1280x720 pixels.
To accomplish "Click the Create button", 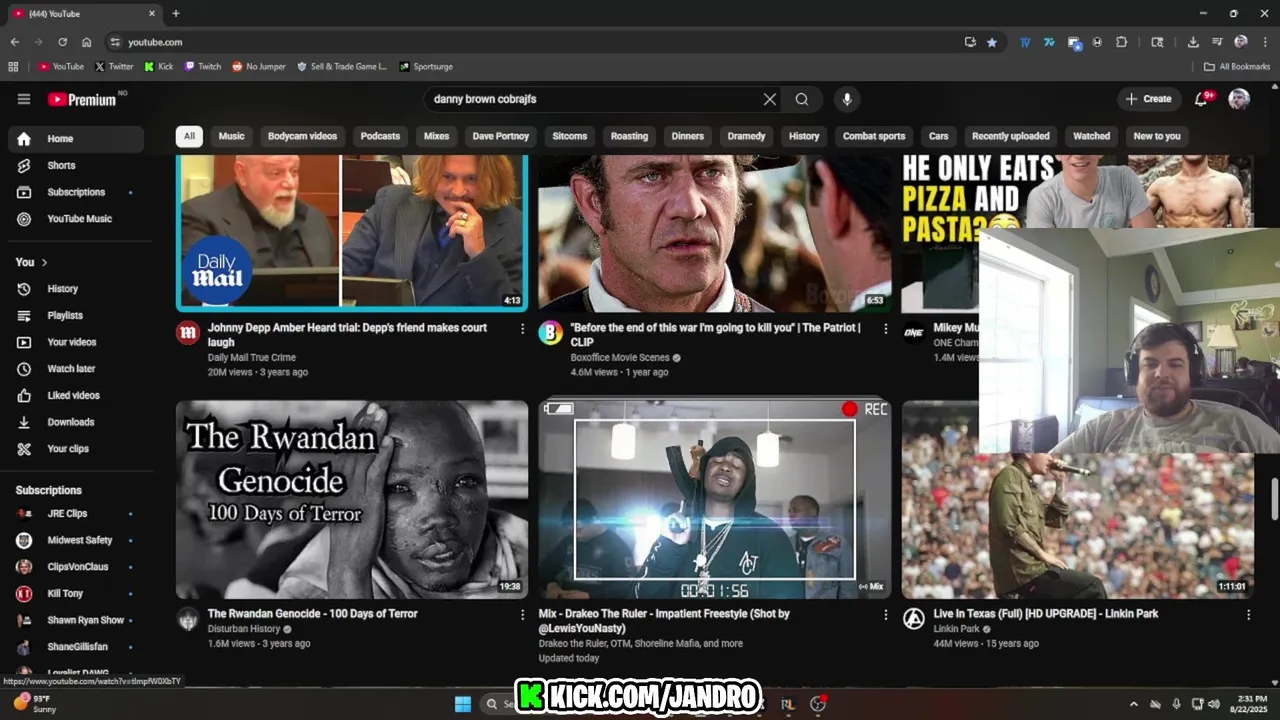I will point(1148,99).
